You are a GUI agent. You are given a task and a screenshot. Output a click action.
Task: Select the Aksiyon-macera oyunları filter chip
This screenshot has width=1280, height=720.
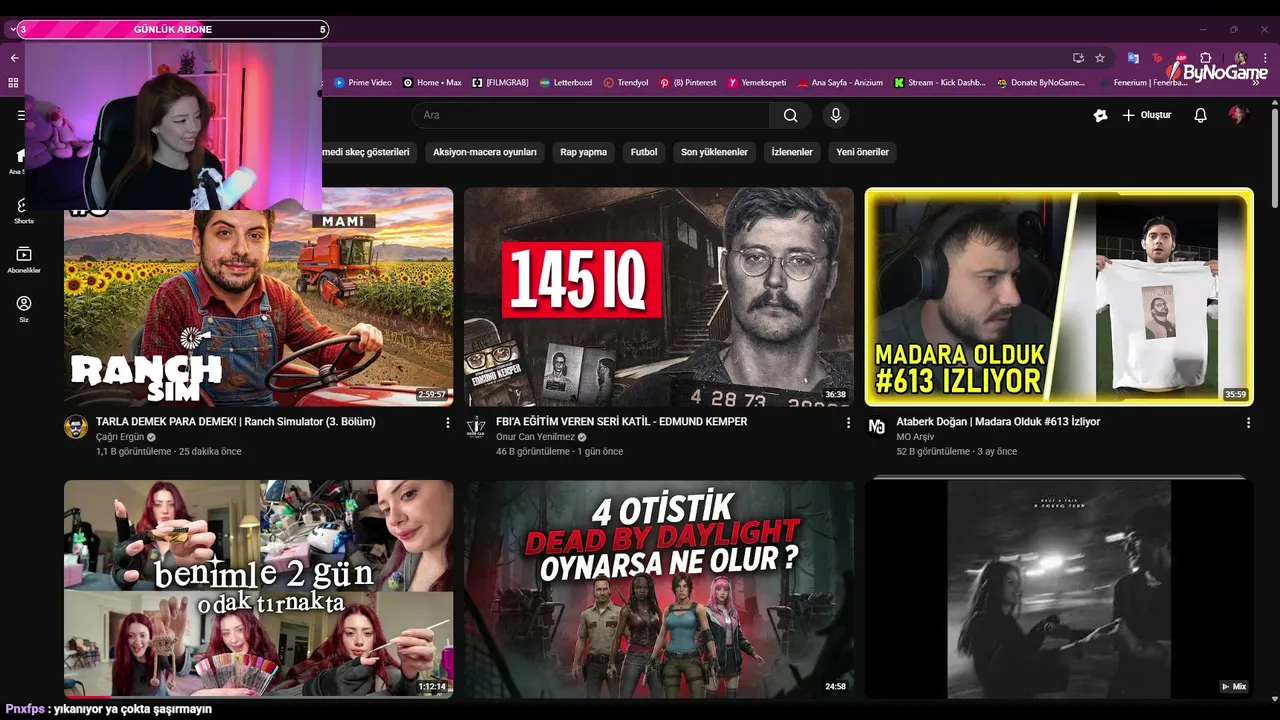click(x=485, y=152)
